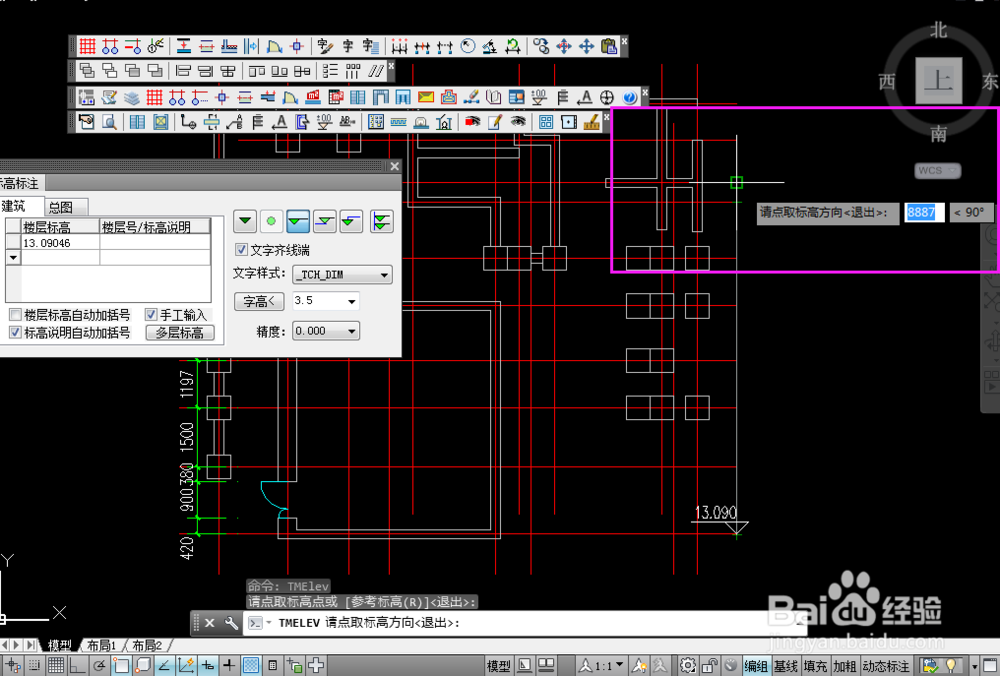The height and width of the screenshot is (676, 1000).
Task: Toggle the 文字齐线端 checkbox
Action: tap(241, 249)
